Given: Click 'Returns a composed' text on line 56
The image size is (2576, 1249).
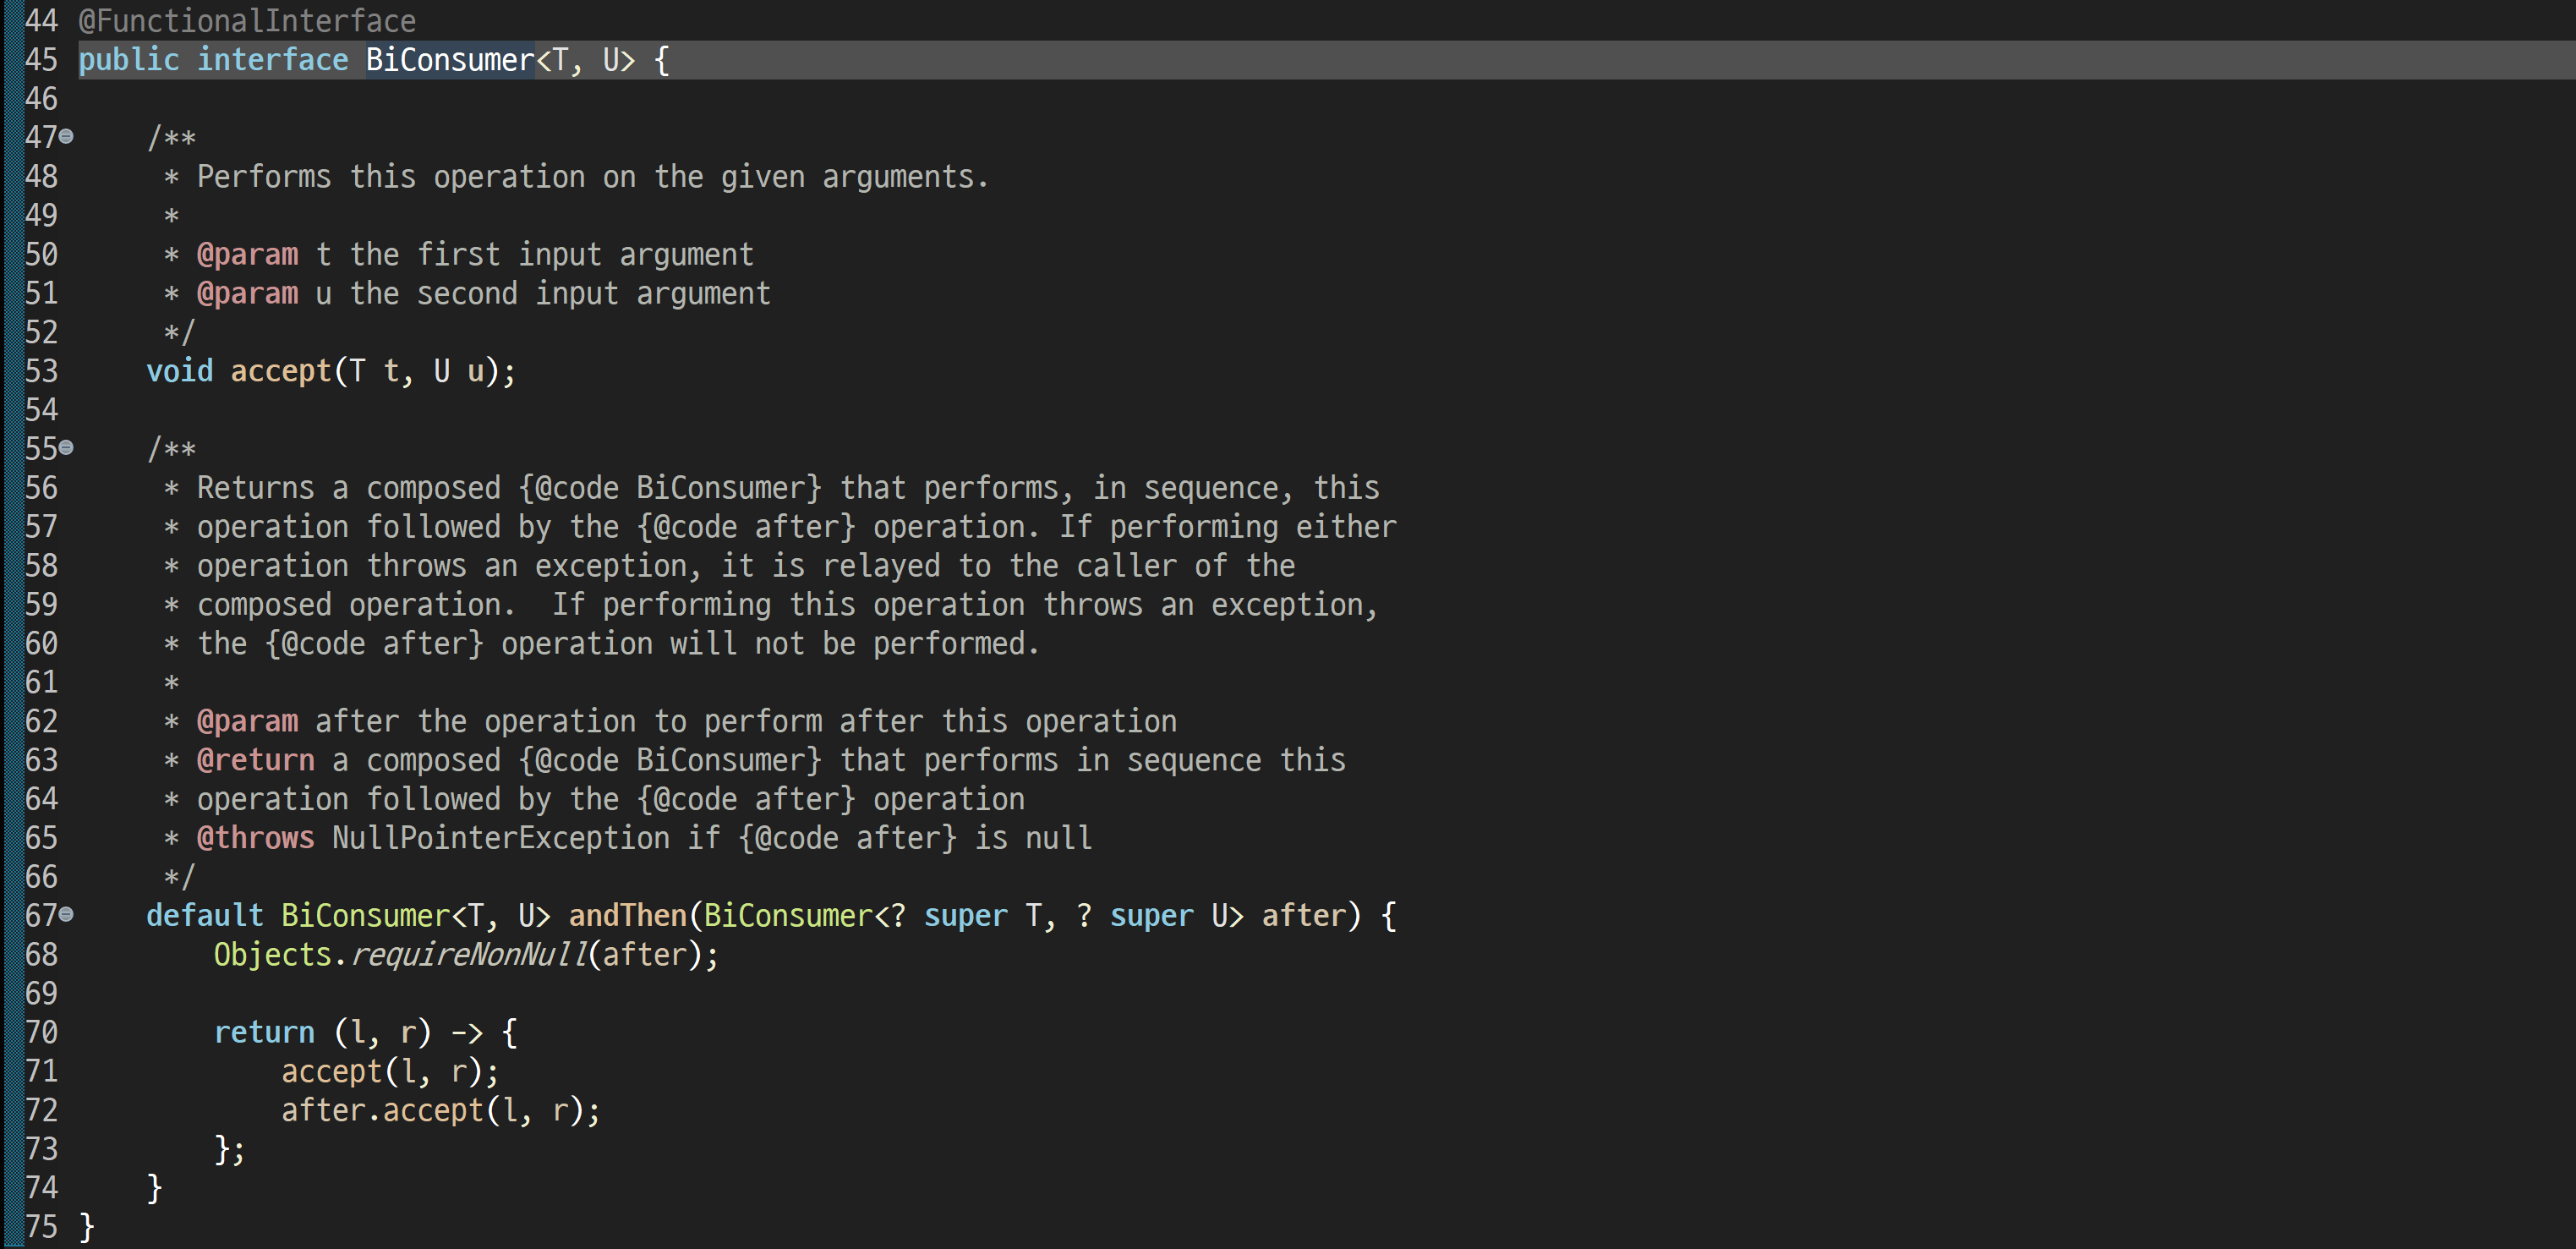Looking at the screenshot, I should click(x=348, y=488).
